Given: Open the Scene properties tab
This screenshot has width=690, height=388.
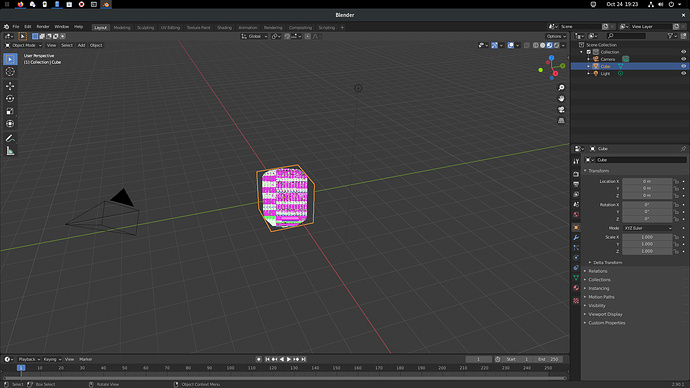Looking at the screenshot, I should (x=576, y=205).
